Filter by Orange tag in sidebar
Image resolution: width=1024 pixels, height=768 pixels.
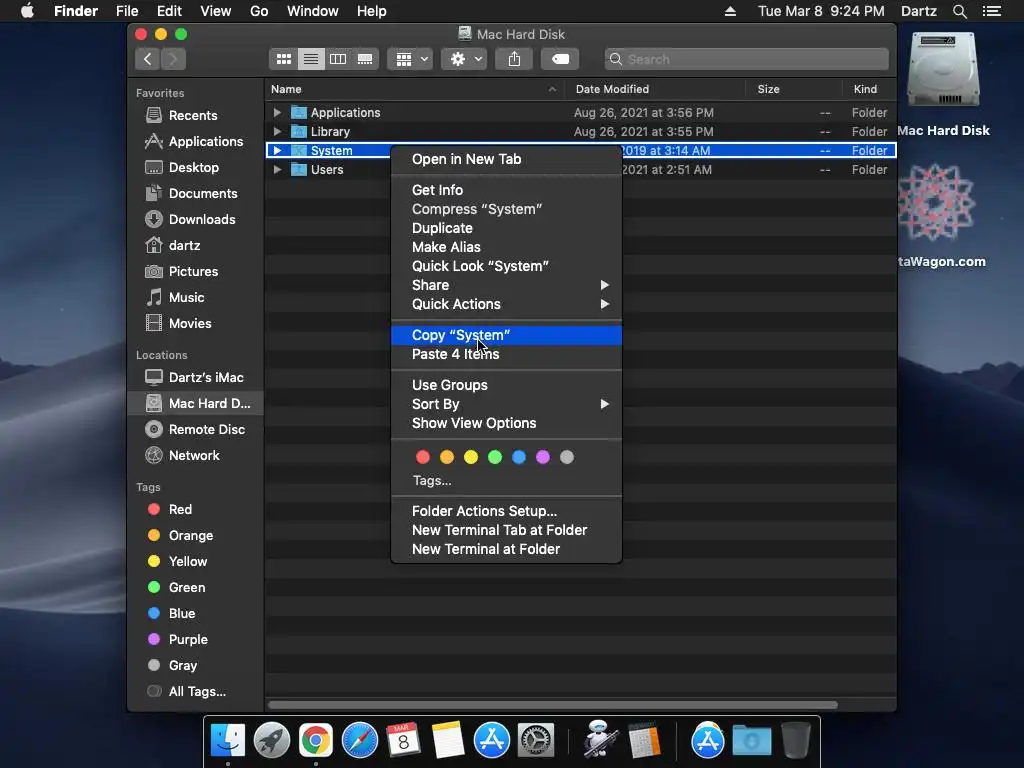tap(191, 536)
